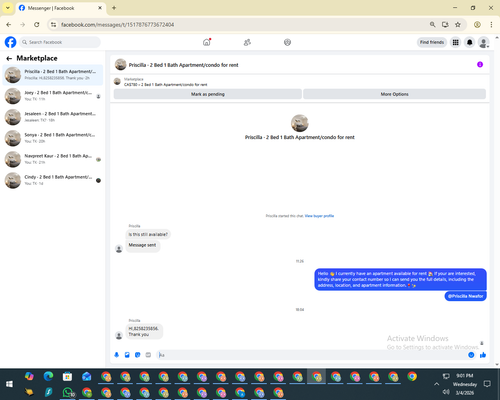View site information icon in the address bar

[x=53, y=25]
